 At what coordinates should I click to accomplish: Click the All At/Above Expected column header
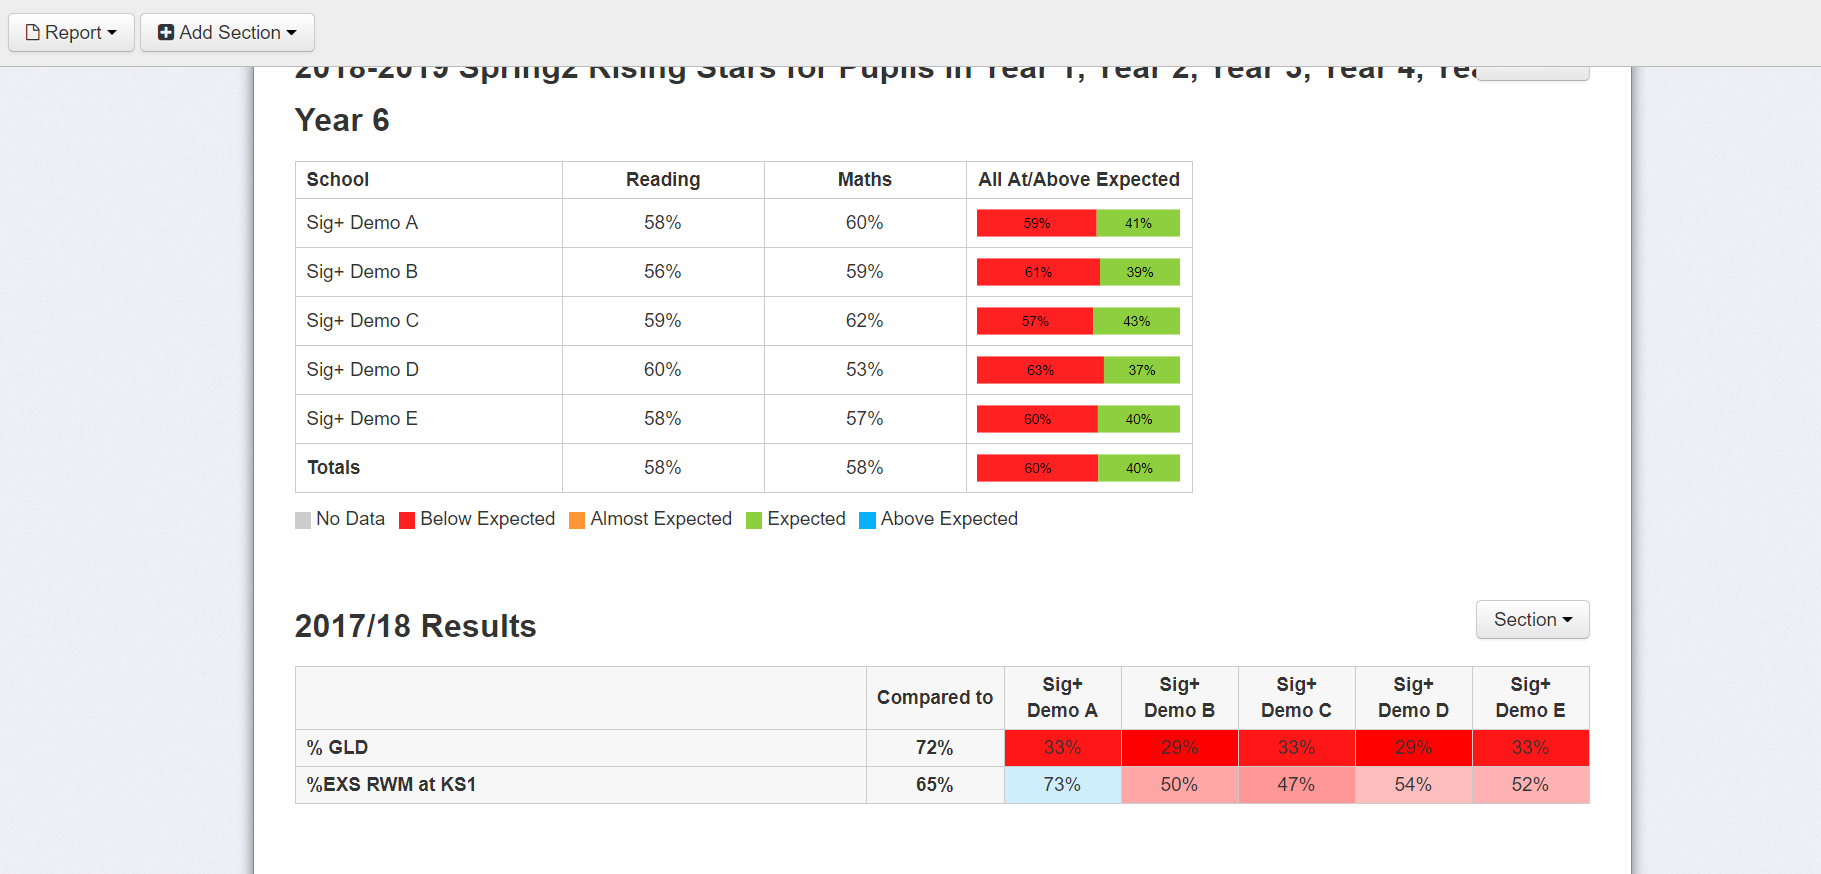pyautogui.click(x=1078, y=180)
